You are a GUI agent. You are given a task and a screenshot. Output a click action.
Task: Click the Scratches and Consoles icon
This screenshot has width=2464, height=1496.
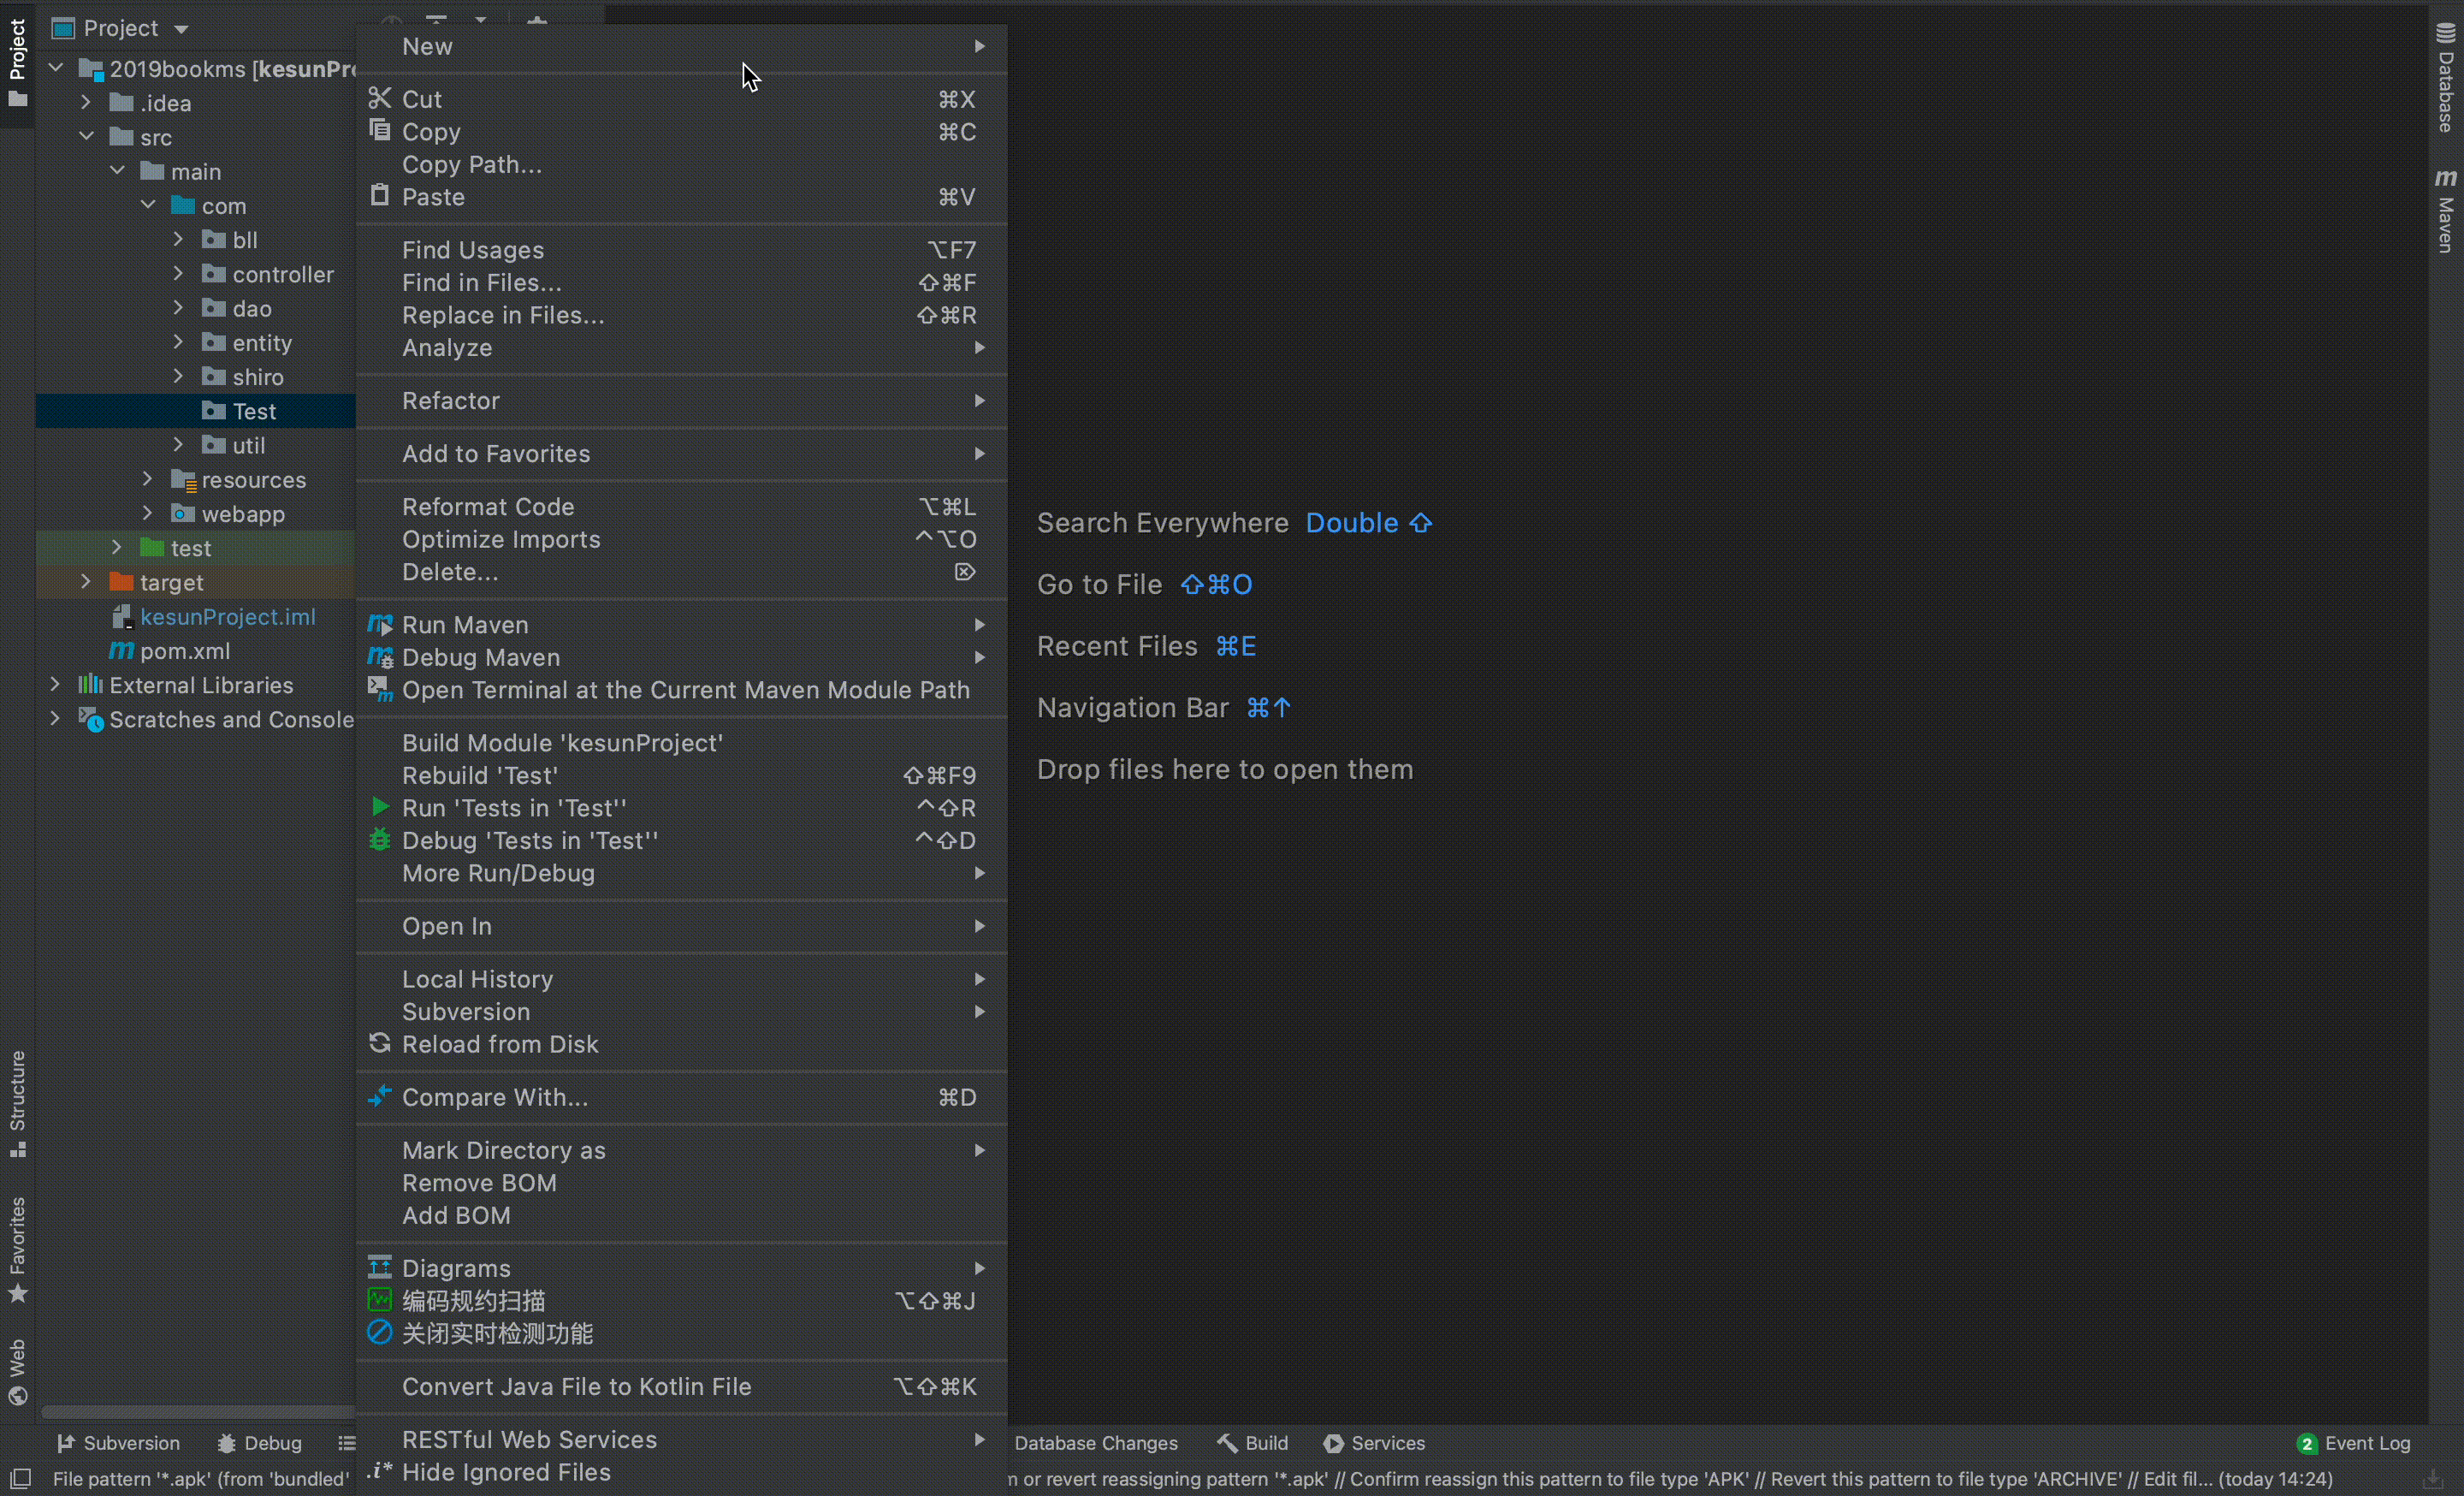pos(91,719)
